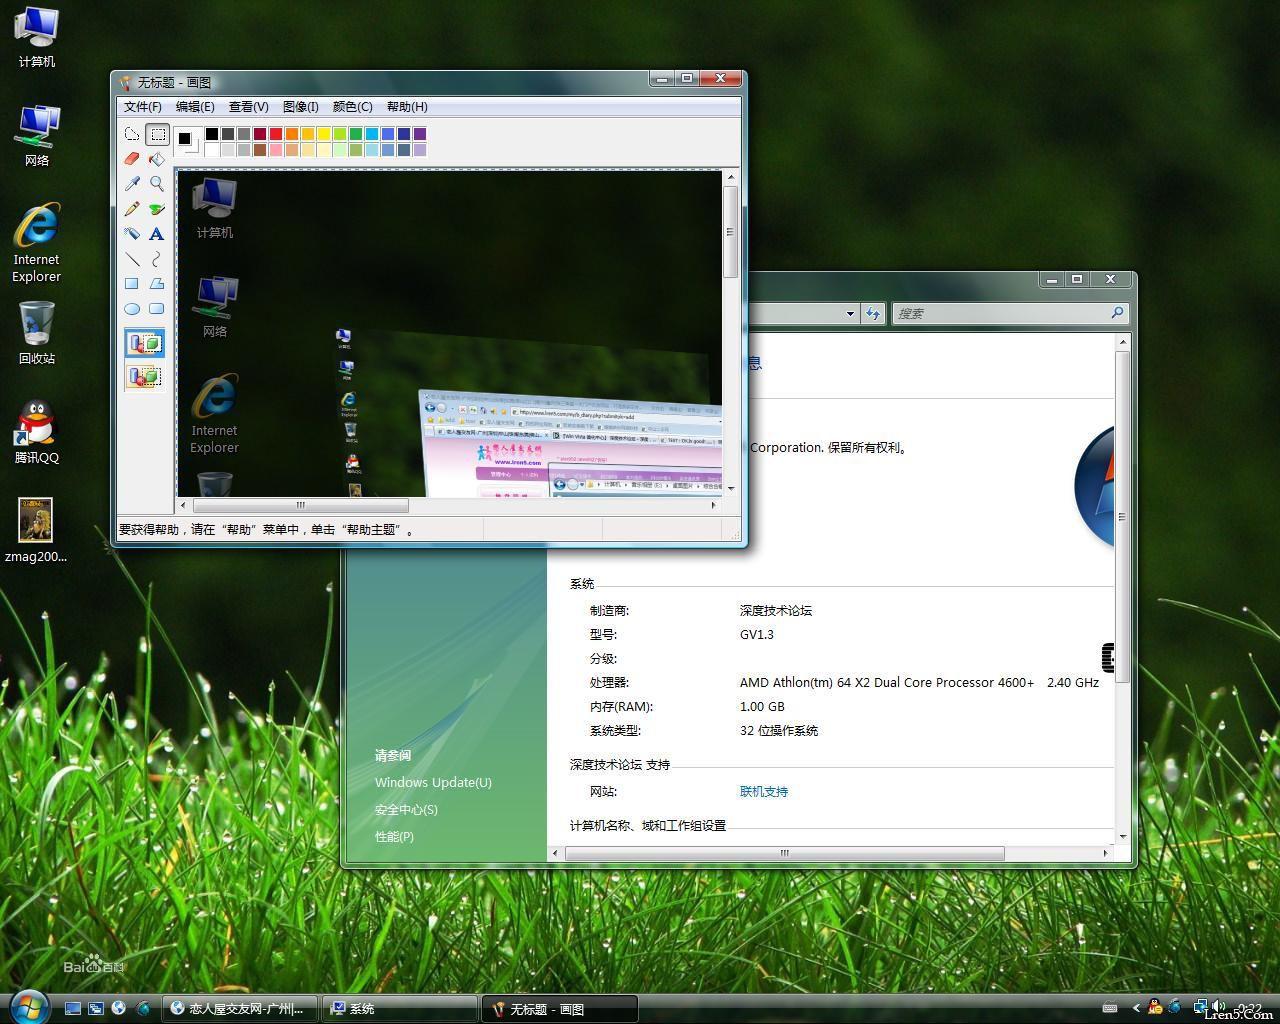The width and height of the screenshot is (1280, 1024).
Task: Use the Color picker tool
Action: click(x=132, y=183)
